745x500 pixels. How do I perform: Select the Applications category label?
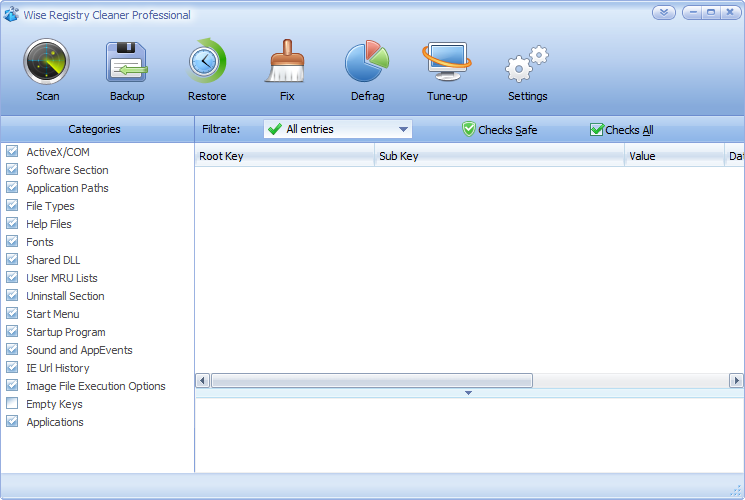[x=55, y=423]
